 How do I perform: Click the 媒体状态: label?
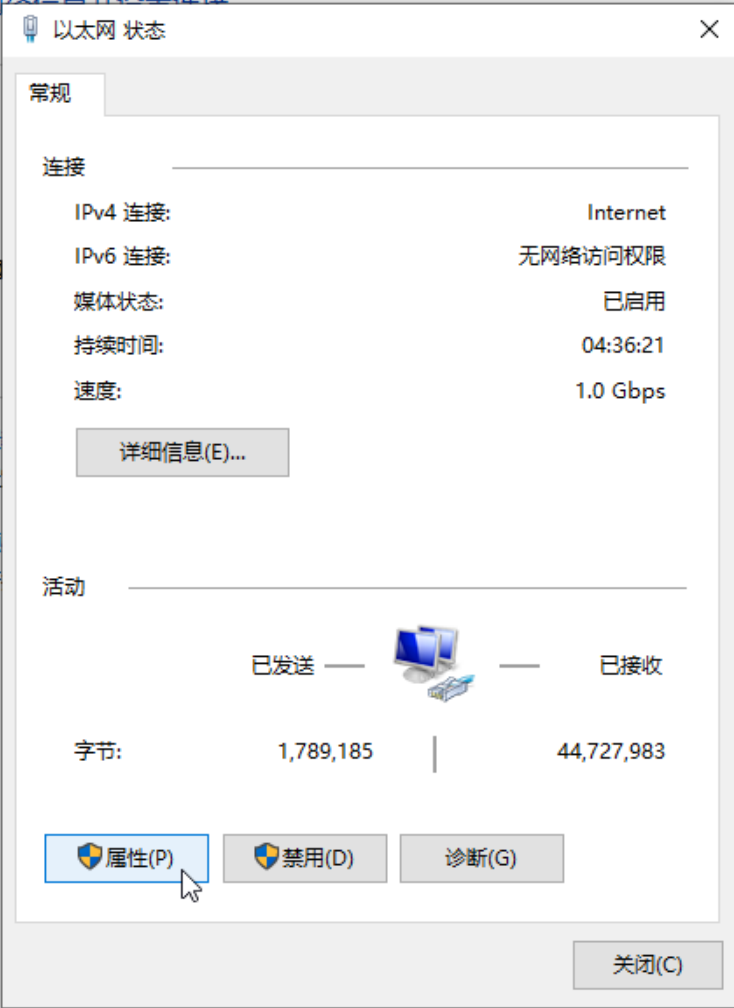(x=118, y=301)
